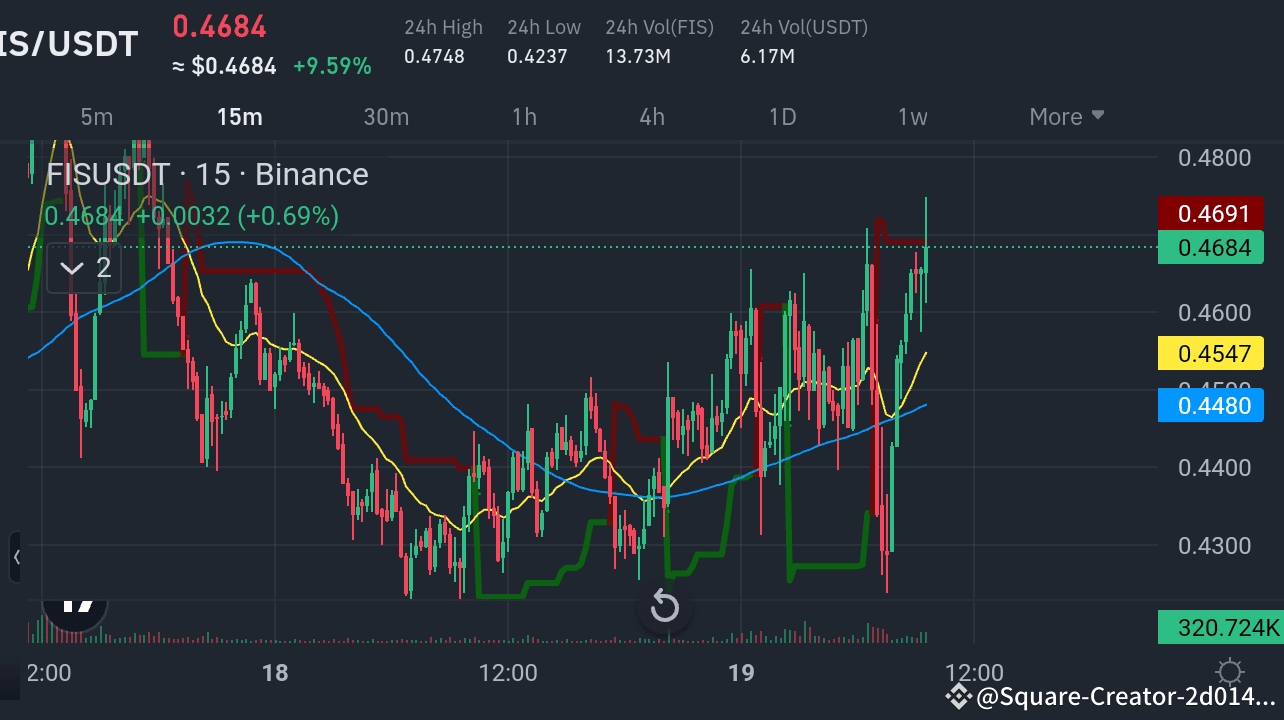
Task: Click the blue moving average label 0.4480
Action: click(x=1210, y=405)
